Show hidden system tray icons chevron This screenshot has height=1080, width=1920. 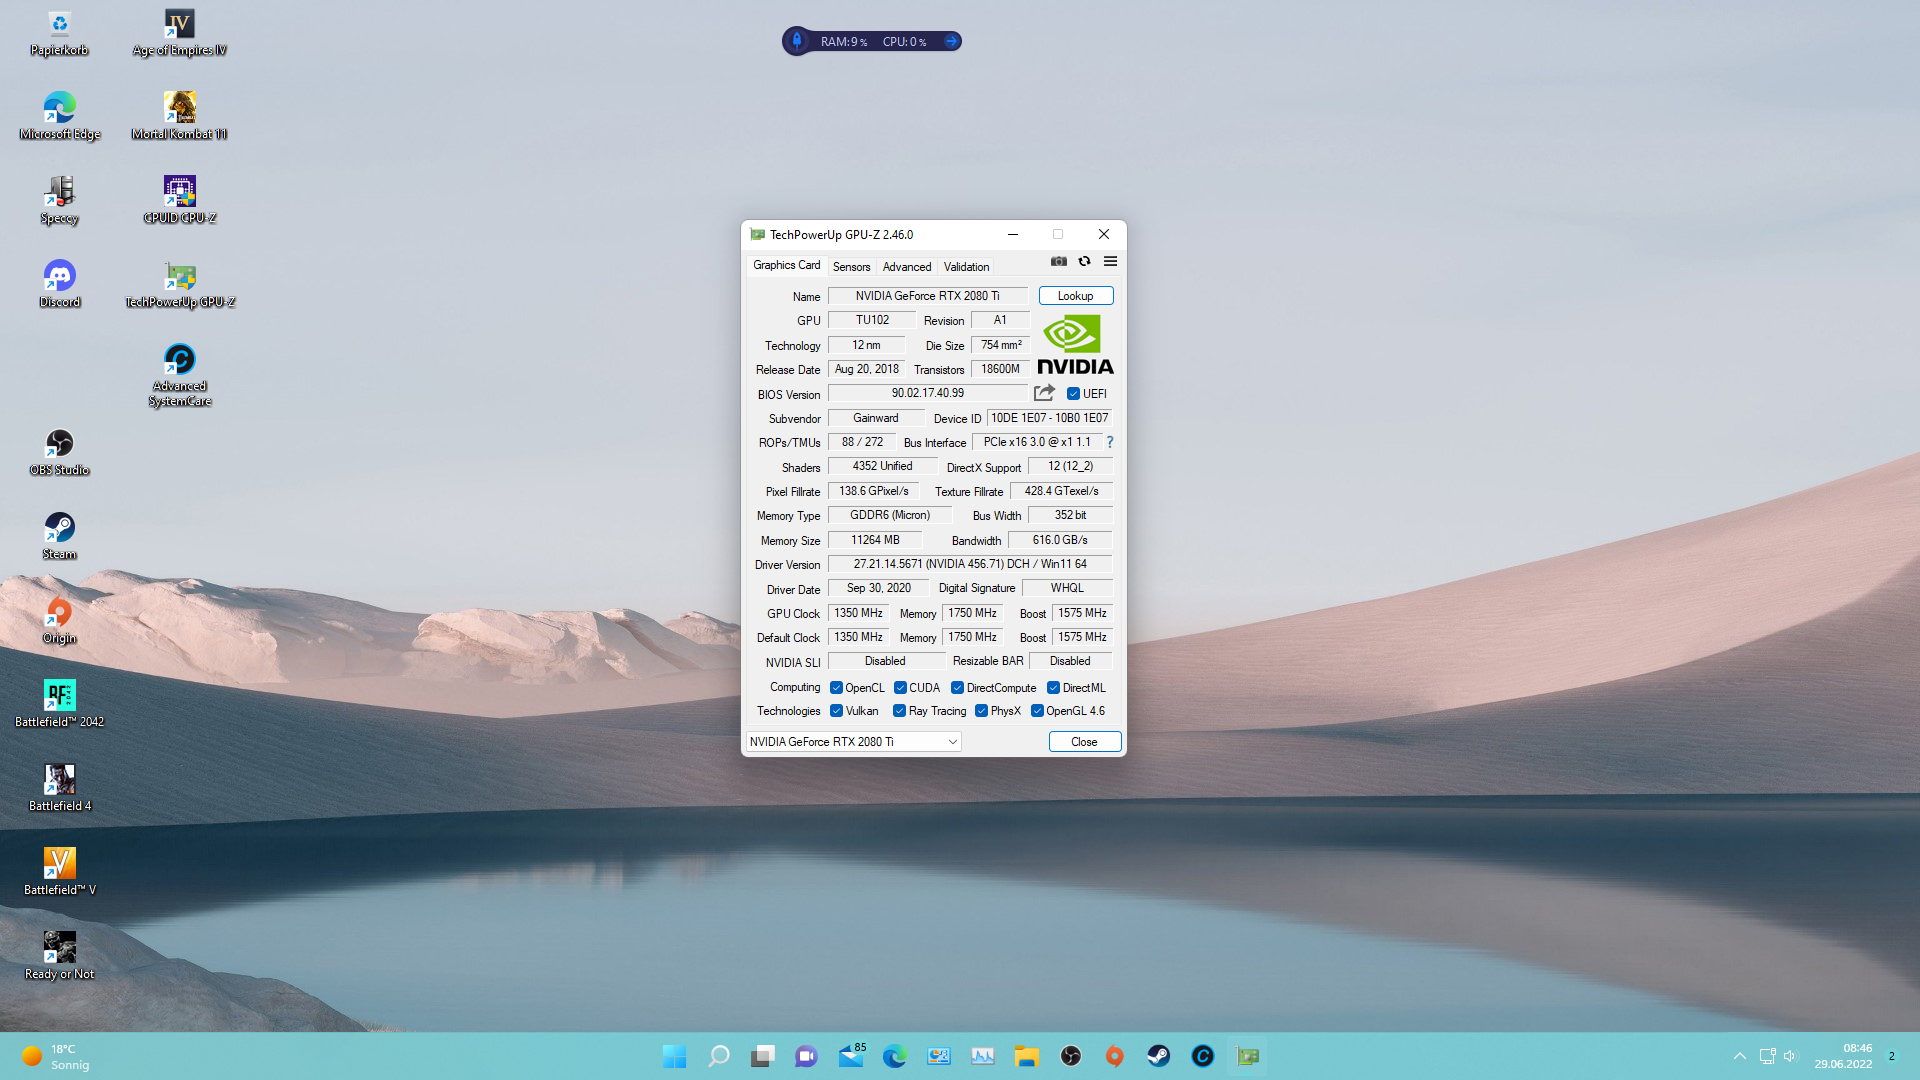[x=1740, y=1056]
